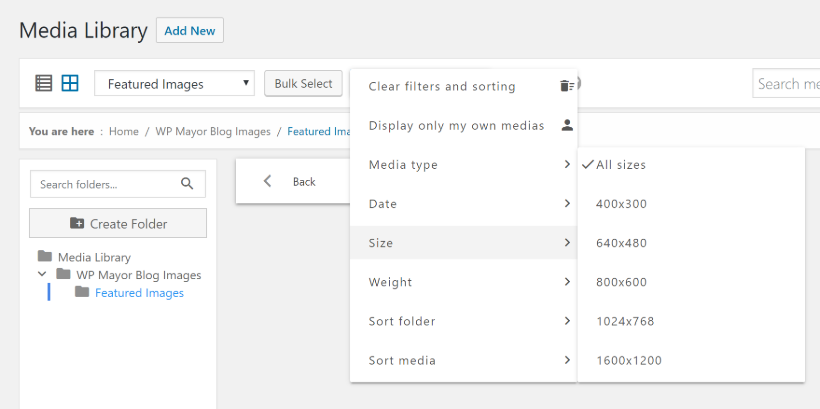Select Media Library in folder tree
Viewport: 820px width, 409px height.
click(94, 257)
